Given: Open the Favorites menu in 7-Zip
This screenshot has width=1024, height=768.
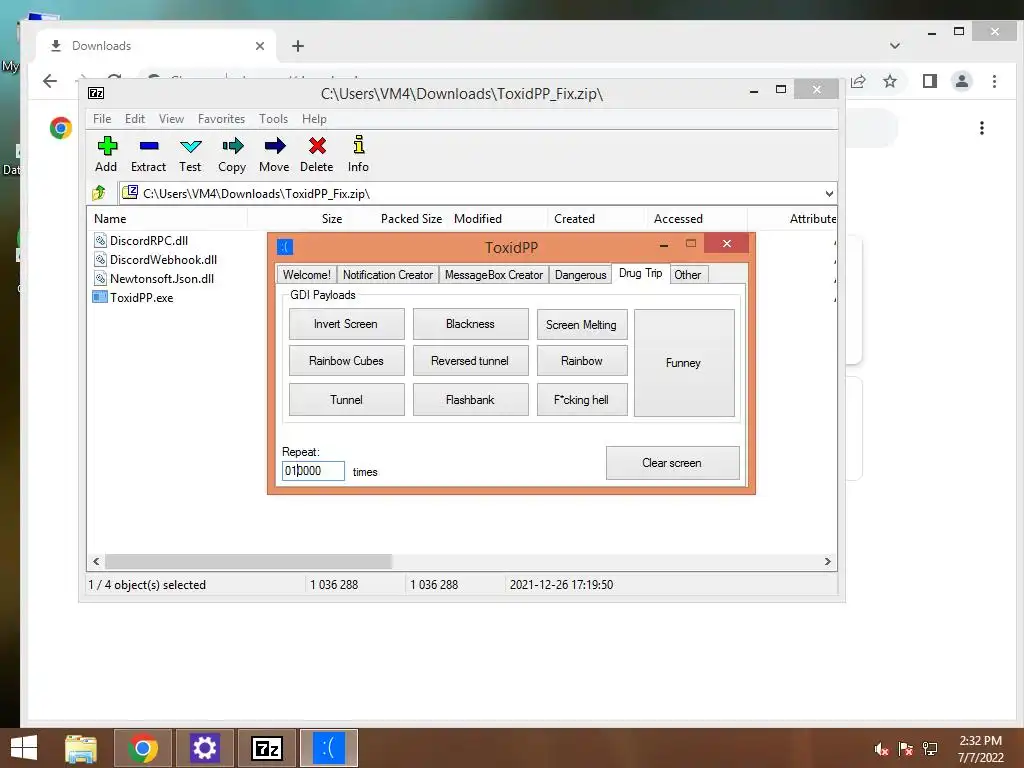Looking at the screenshot, I should [221, 118].
